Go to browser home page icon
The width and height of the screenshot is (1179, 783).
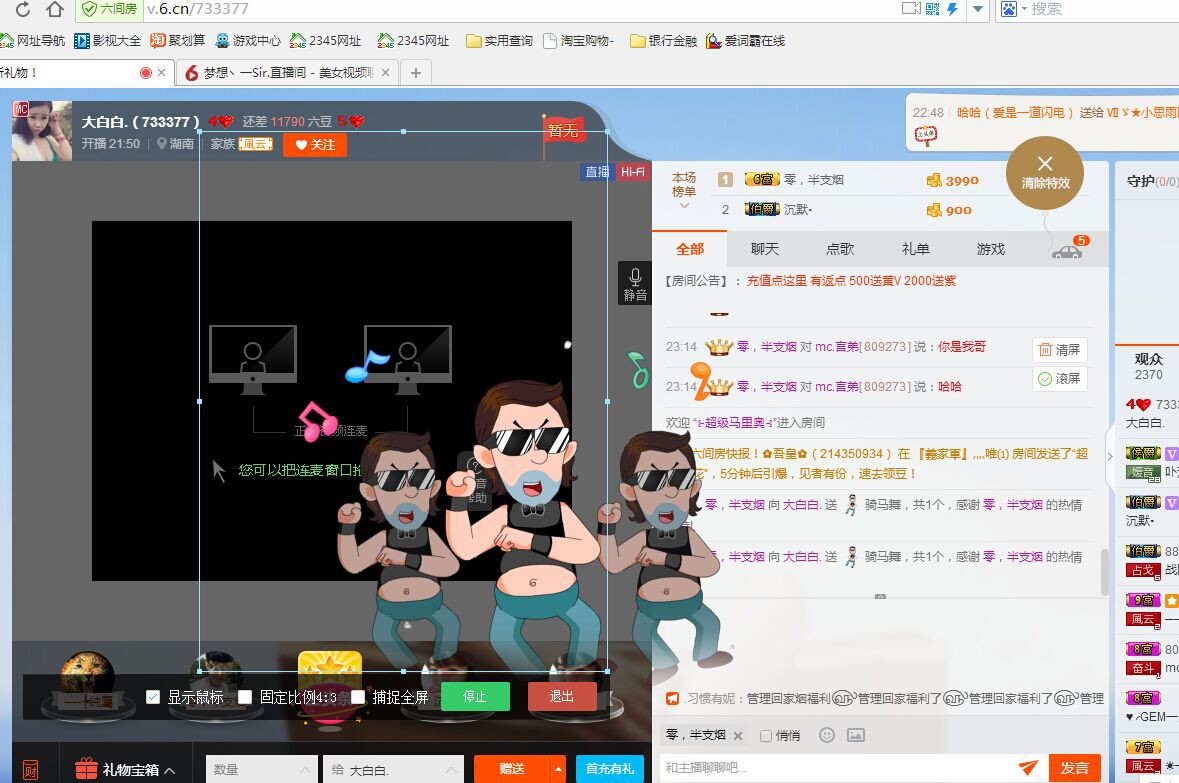(x=55, y=9)
